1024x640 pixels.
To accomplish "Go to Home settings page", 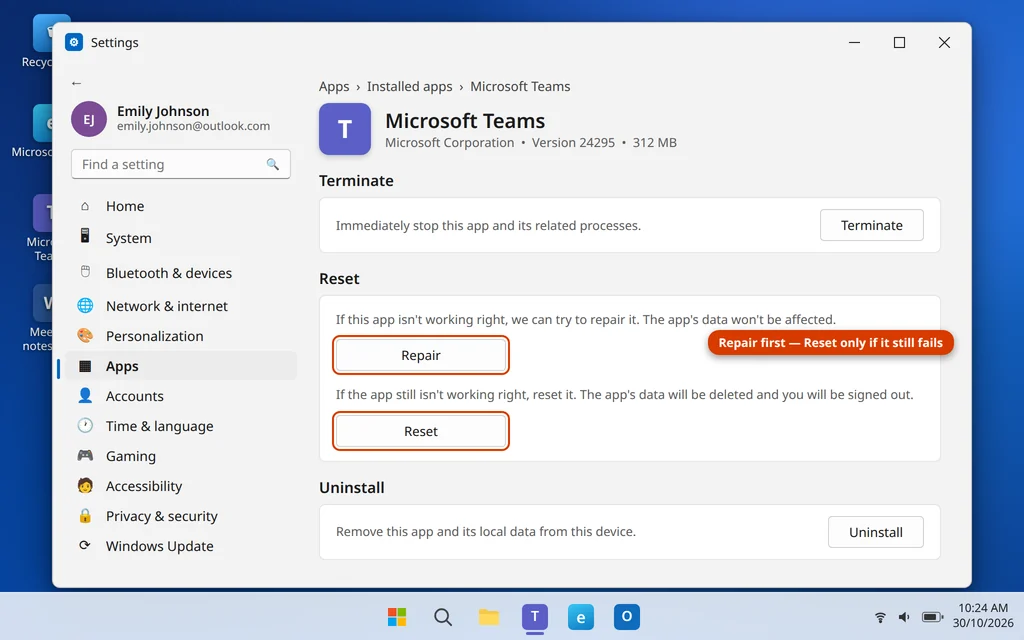I will [x=180, y=206].
